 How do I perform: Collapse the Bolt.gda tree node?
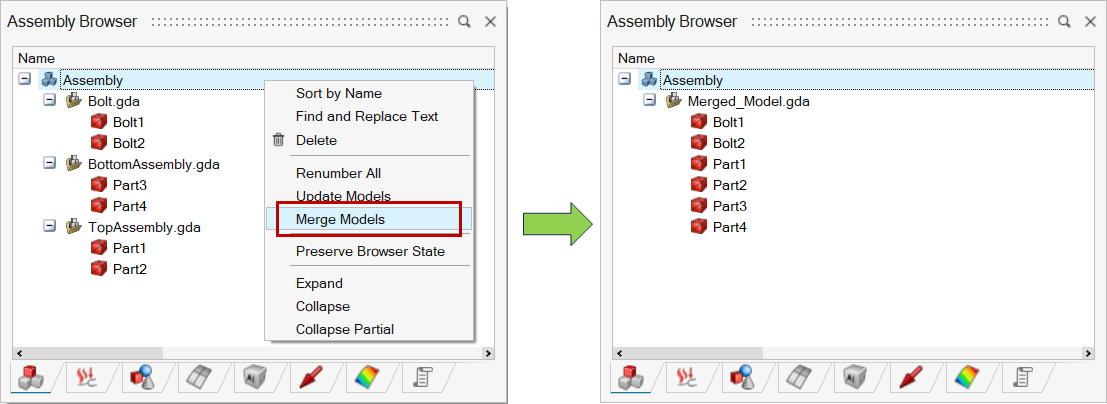(x=49, y=101)
